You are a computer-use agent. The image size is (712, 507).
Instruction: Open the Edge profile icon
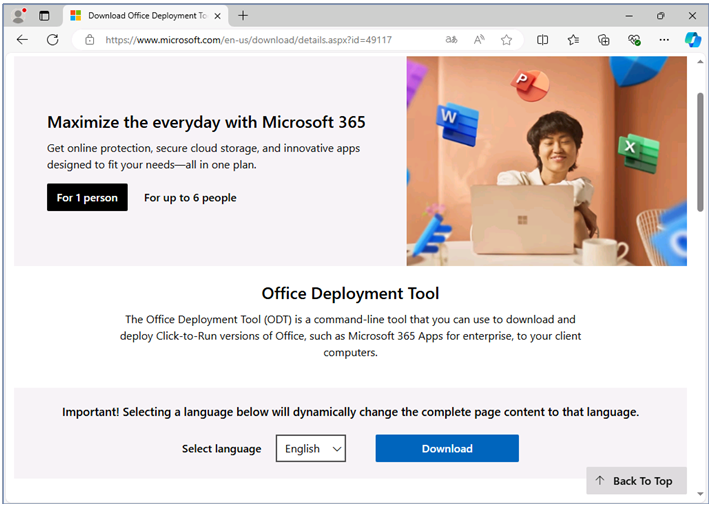click(x=19, y=16)
